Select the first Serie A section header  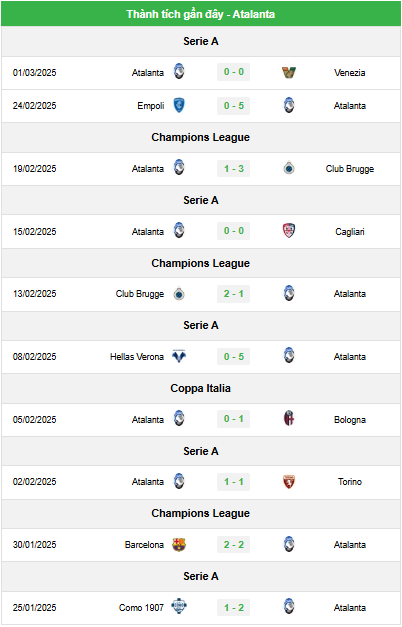pyautogui.click(x=201, y=41)
